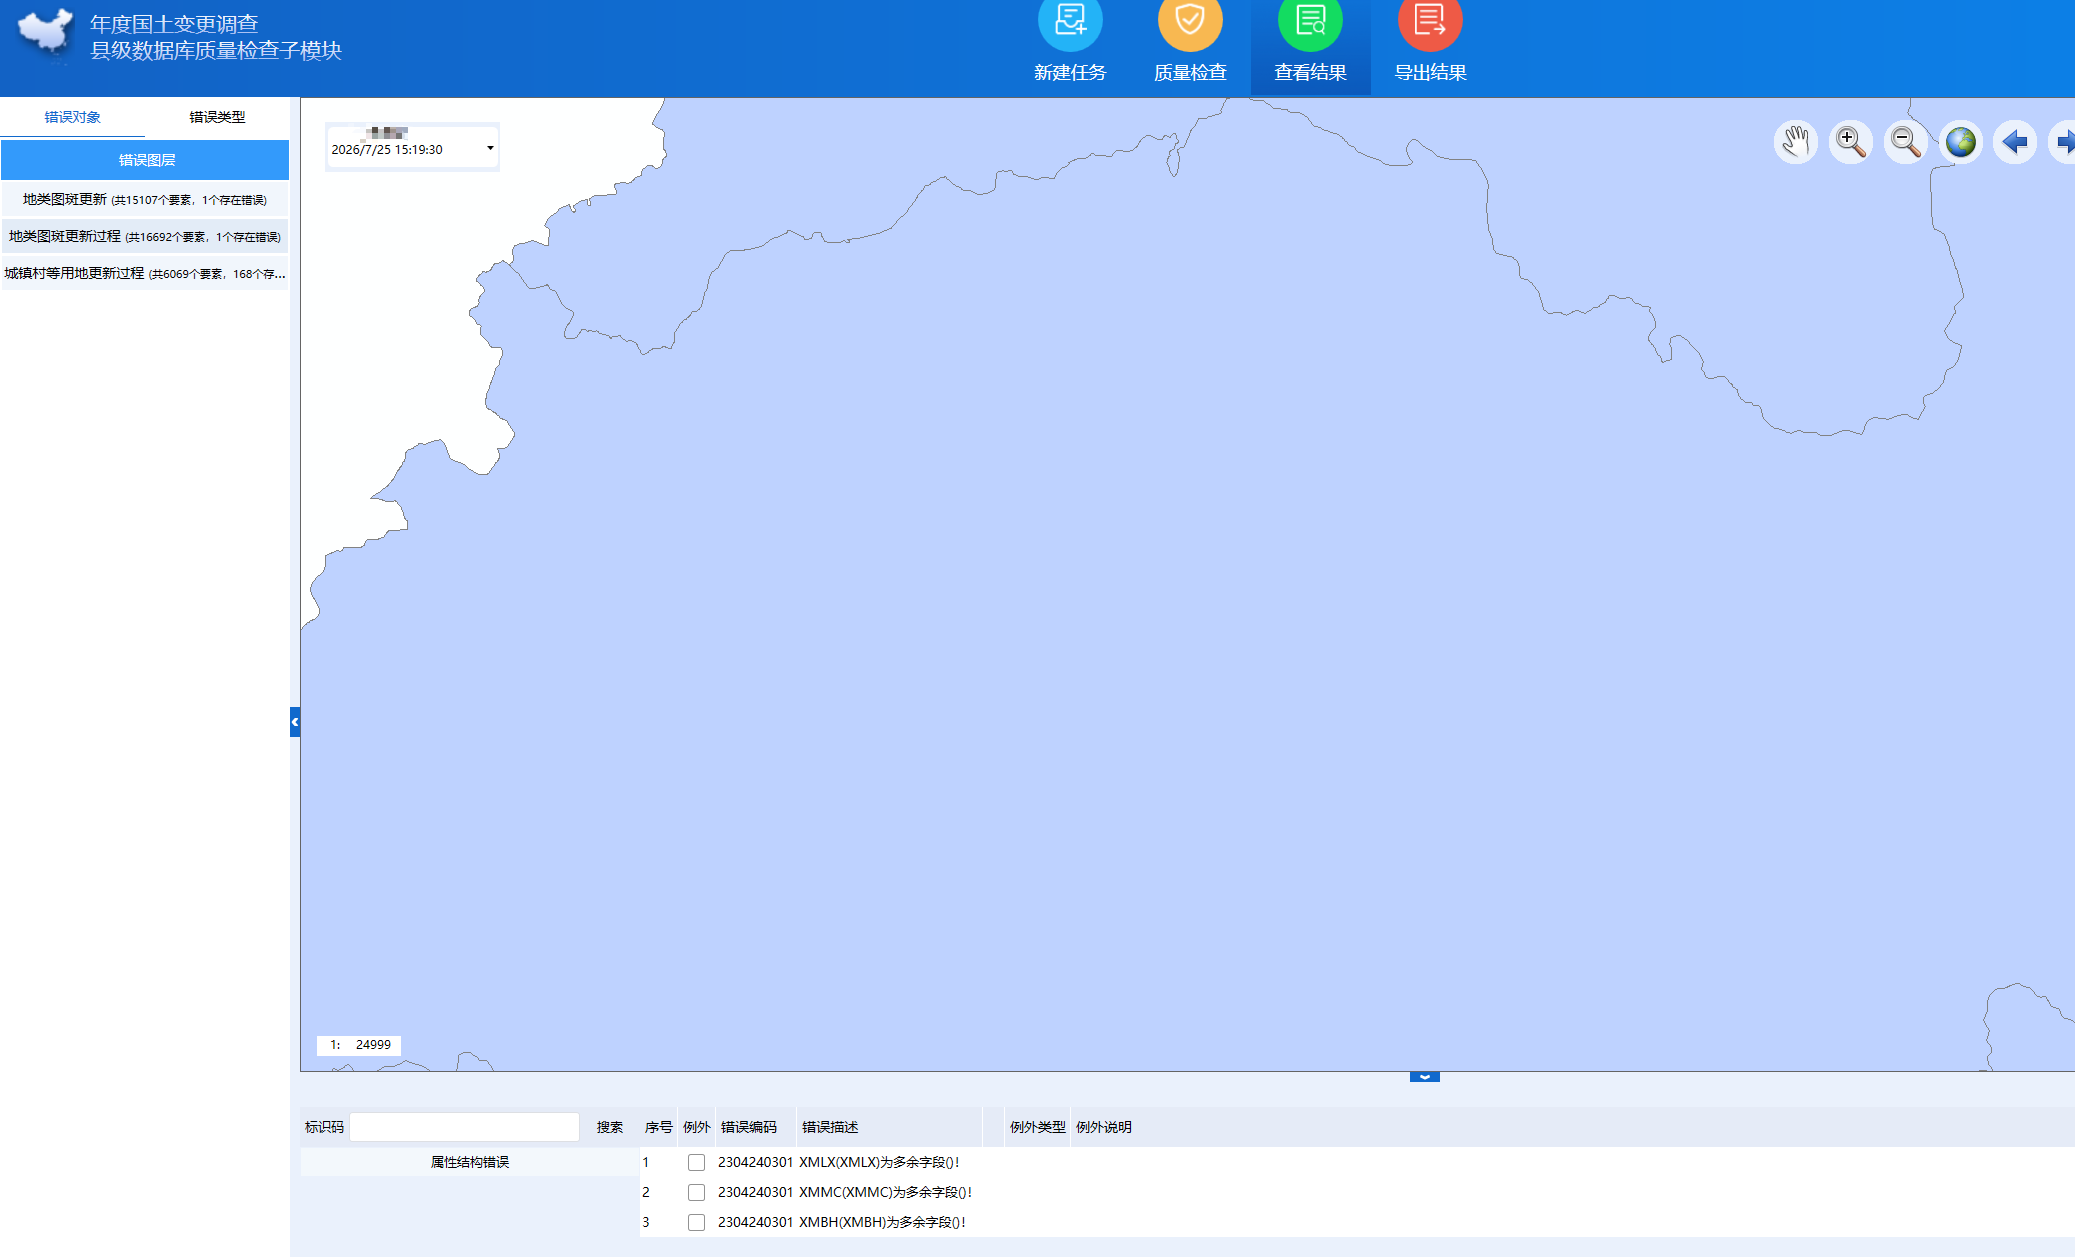Image resolution: width=2075 pixels, height=1257 pixels.
Task: Check the exception box for row 1
Action: [x=696, y=1162]
